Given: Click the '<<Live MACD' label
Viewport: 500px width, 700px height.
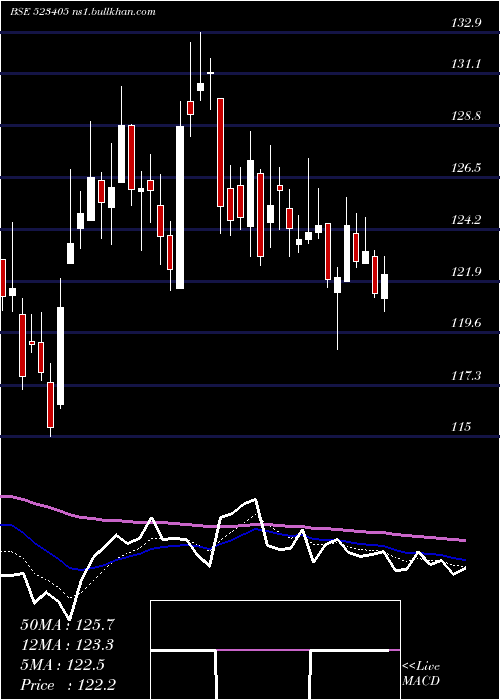Looking at the screenshot, I should click(421, 674).
